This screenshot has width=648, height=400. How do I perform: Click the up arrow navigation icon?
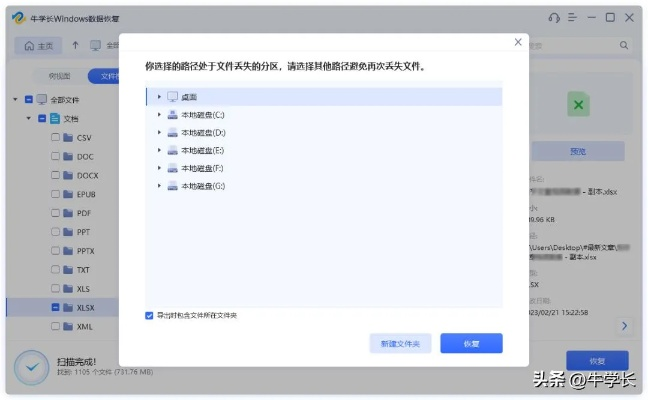(75, 46)
